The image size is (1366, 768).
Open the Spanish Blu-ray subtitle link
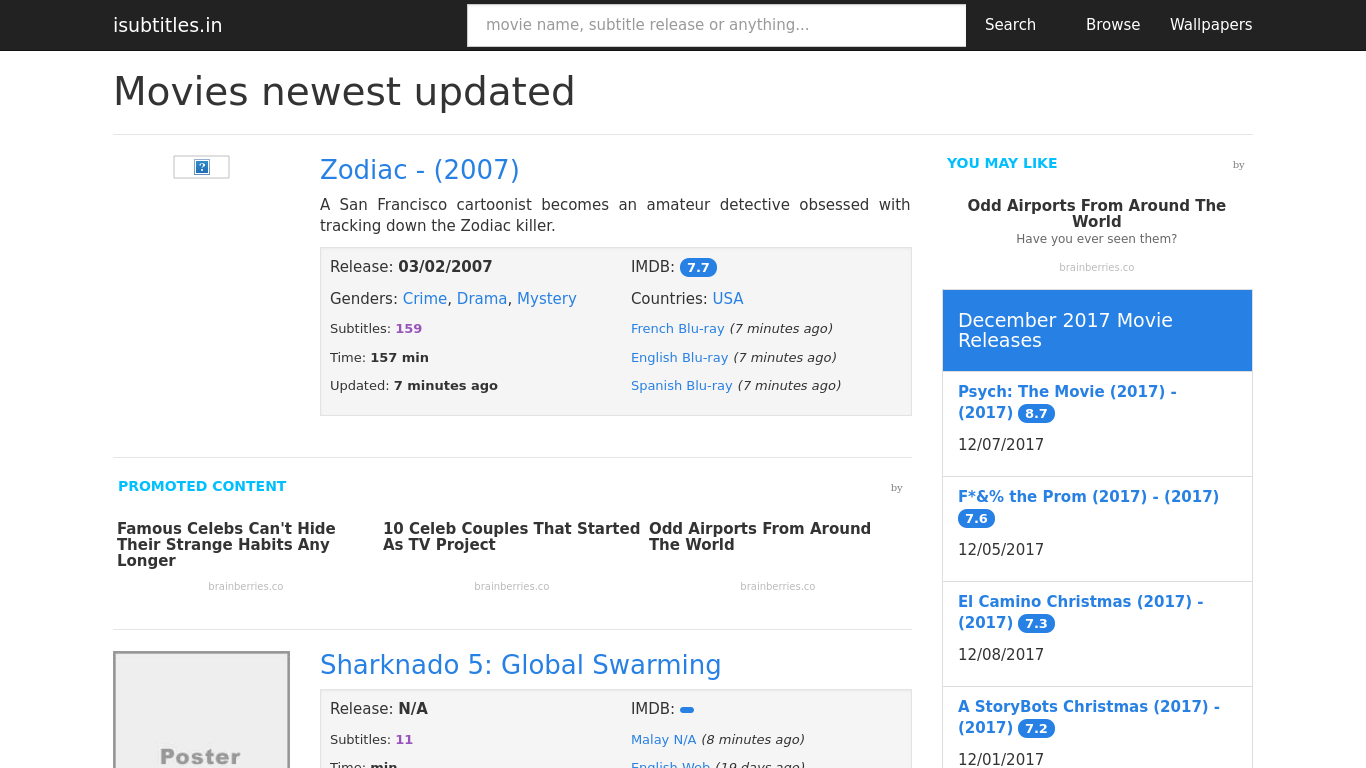[x=682, y=386]
